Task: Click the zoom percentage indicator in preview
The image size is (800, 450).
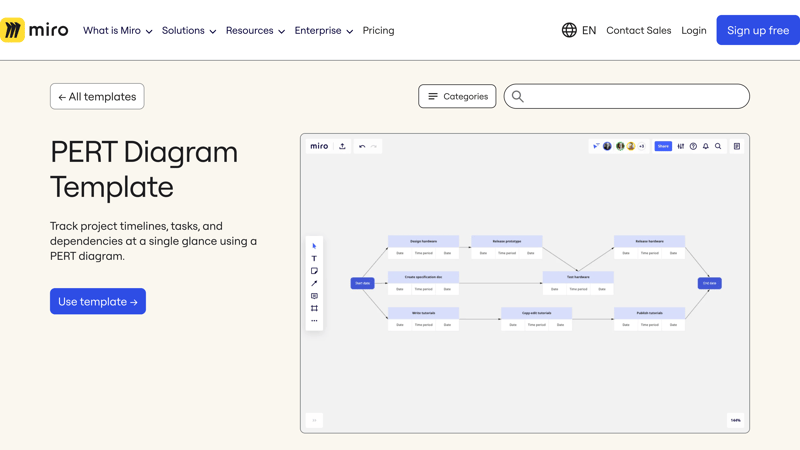Action: (x=736, y=420)
